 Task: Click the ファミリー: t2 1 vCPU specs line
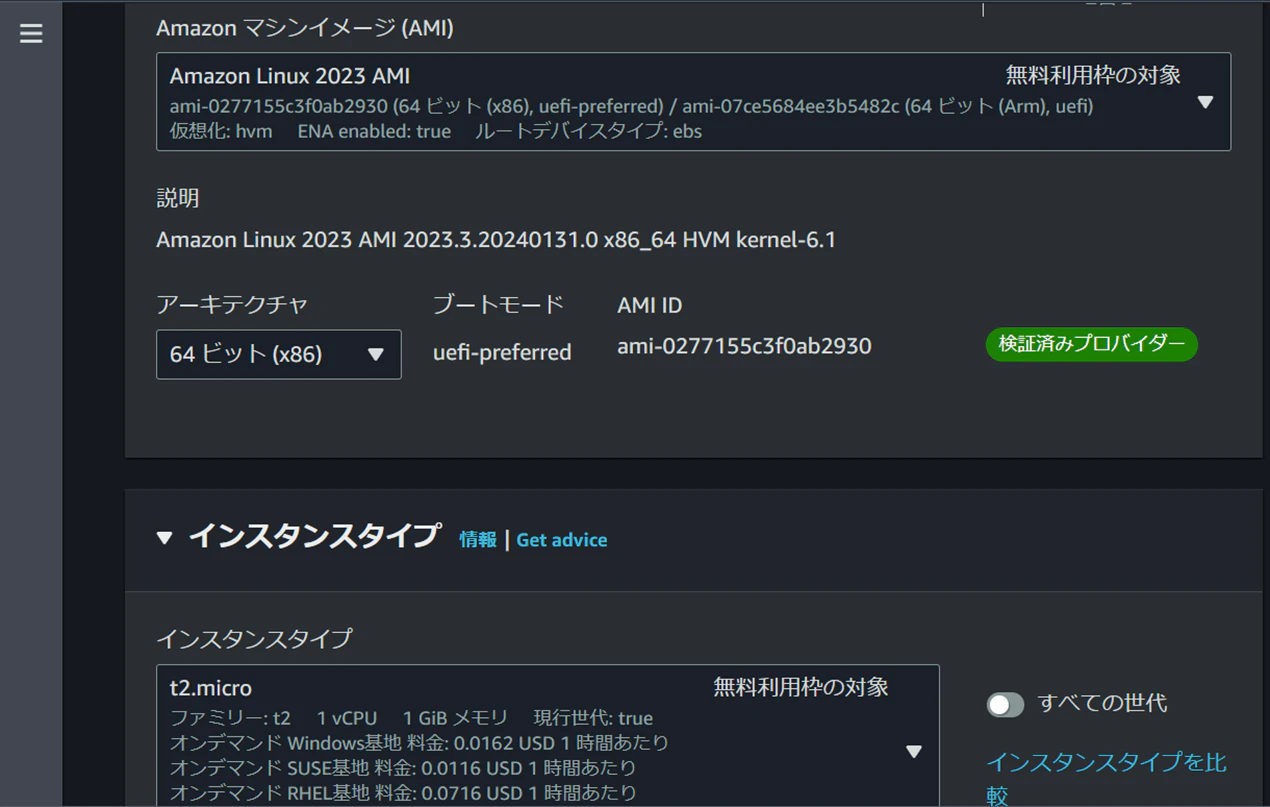point(411,718)
